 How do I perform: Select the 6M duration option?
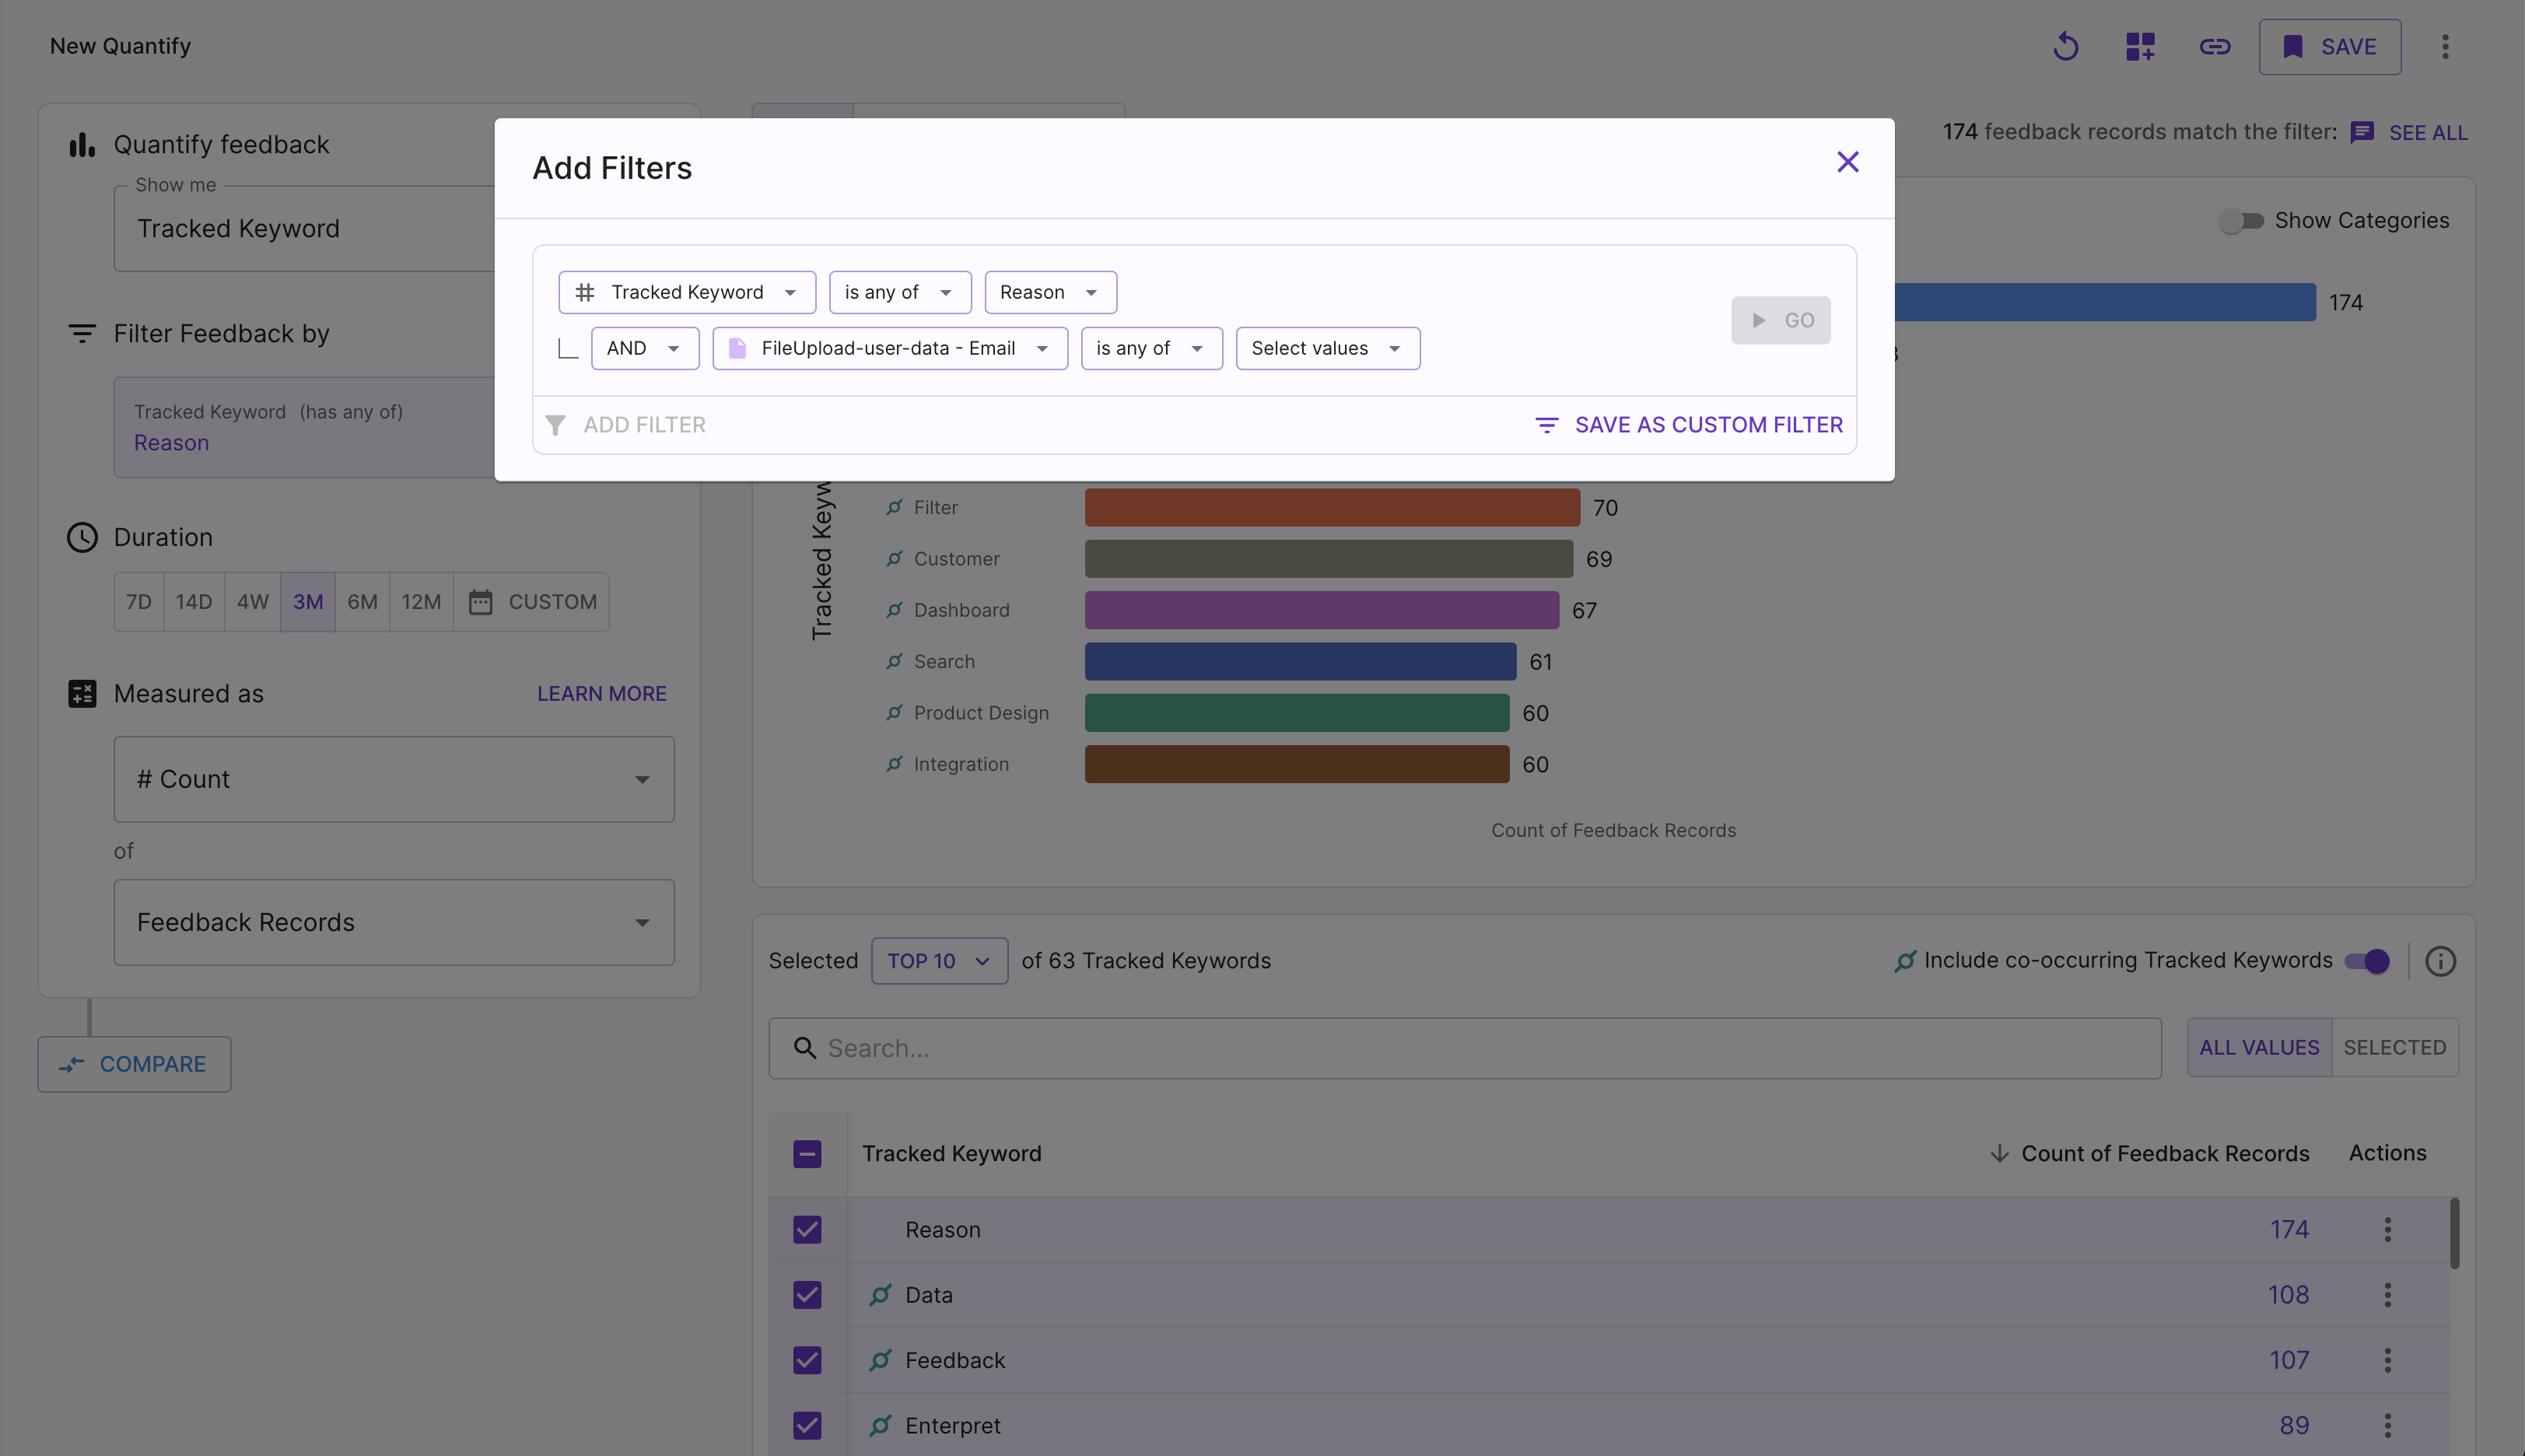pos(362,602)
